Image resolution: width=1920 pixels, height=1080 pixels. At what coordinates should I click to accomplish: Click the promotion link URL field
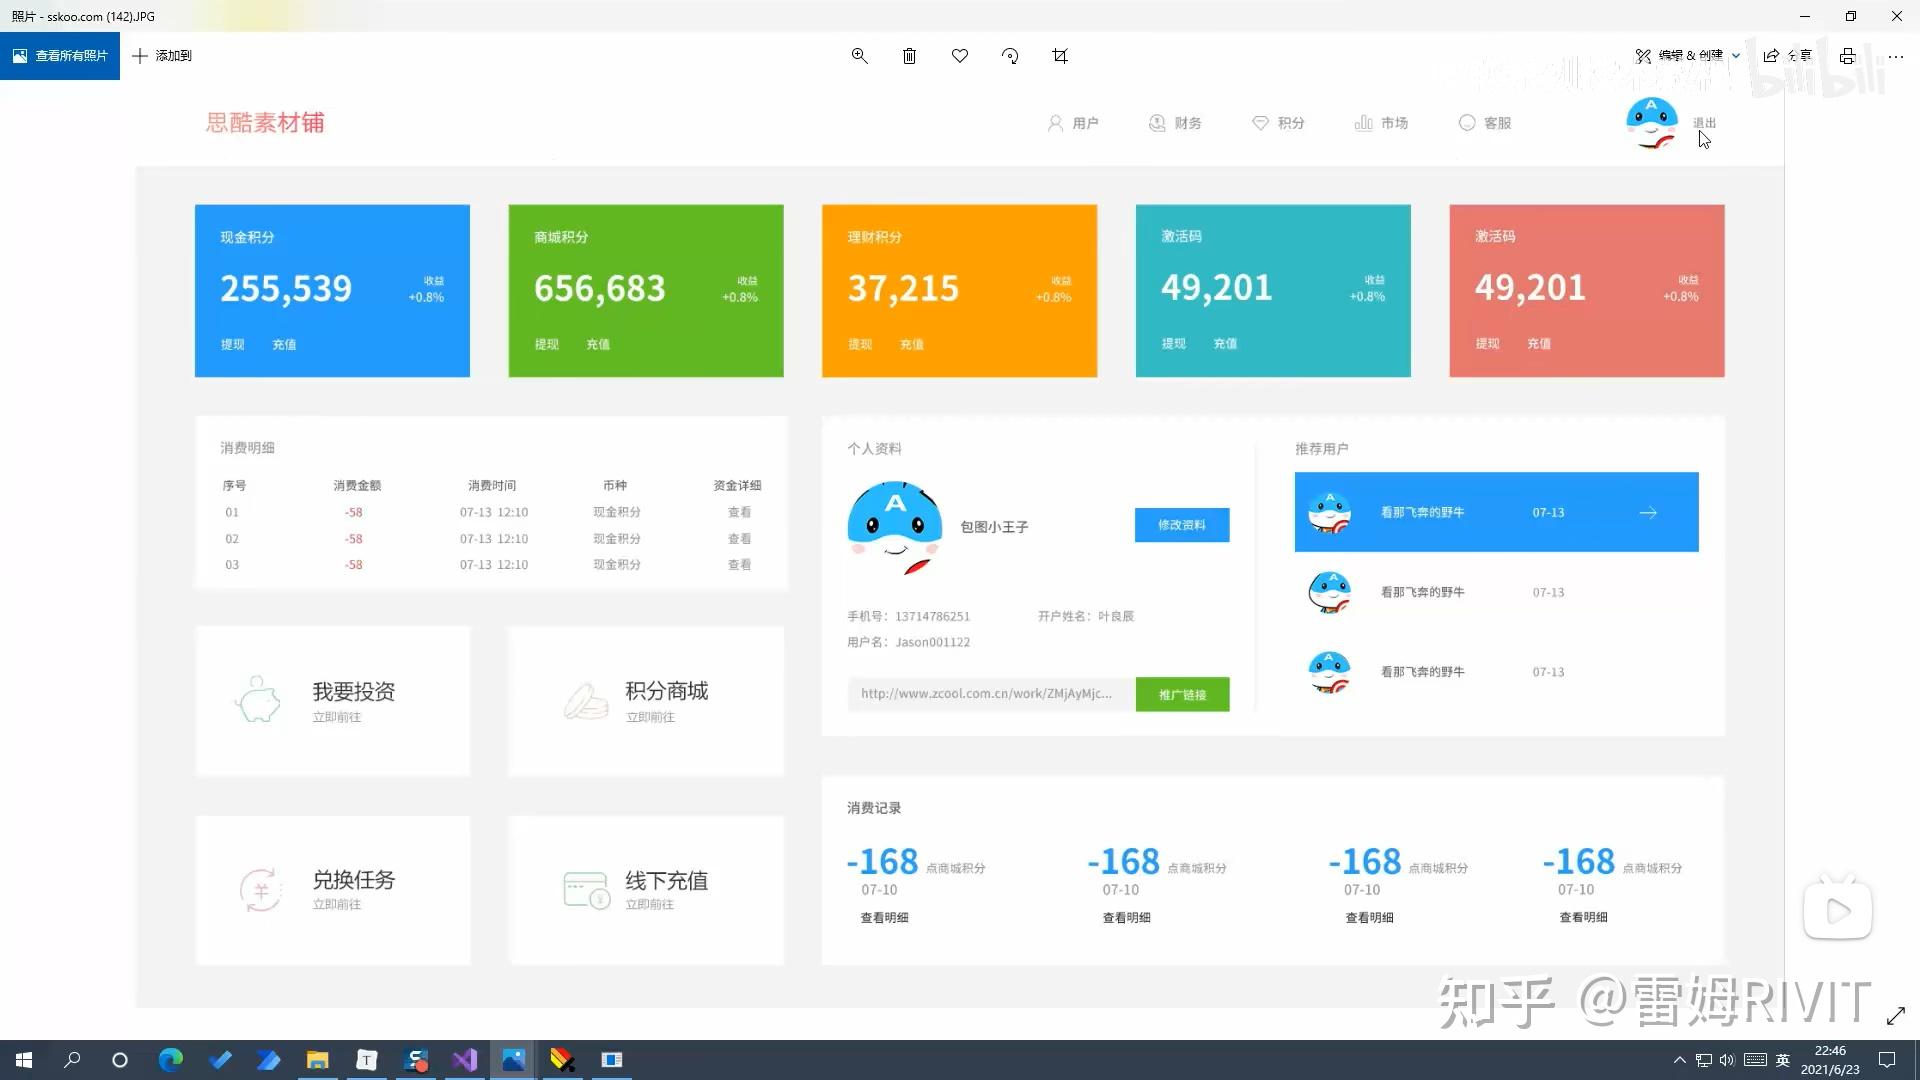point(990,694)
